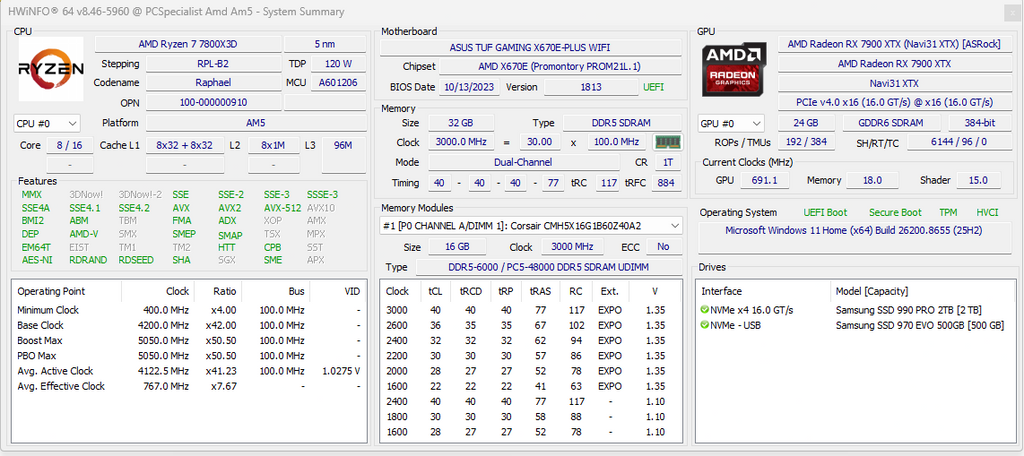Screen dimensions: 1024x456
Task: Click the Secure Boot status label
Action: point(895,212)
